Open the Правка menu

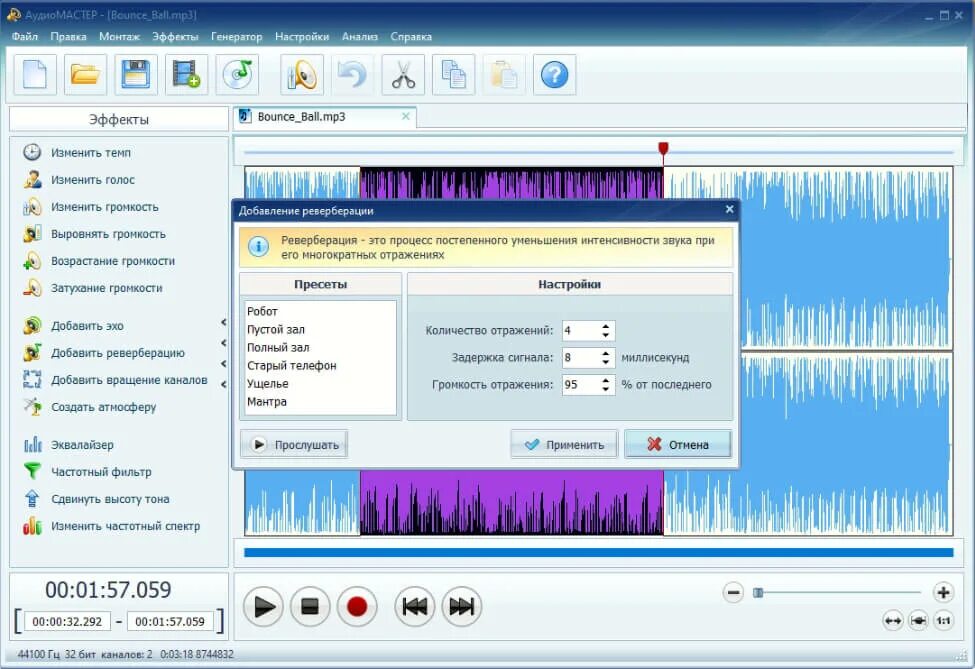68,37
